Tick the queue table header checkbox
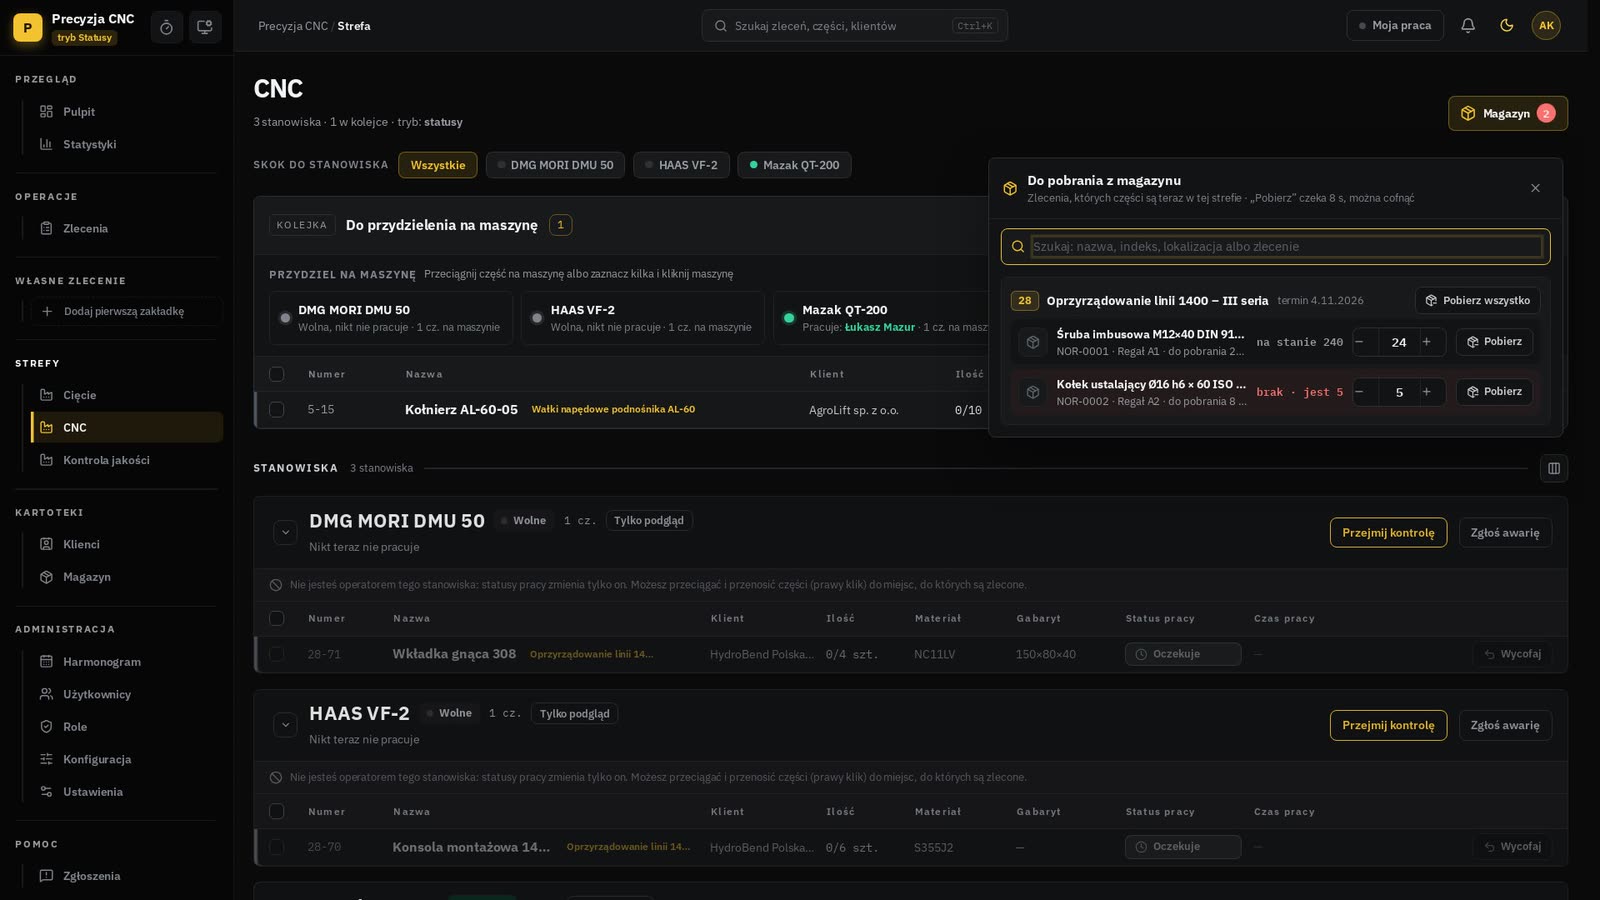This screenshot has width=1600, height=900. tap(277, 374)
